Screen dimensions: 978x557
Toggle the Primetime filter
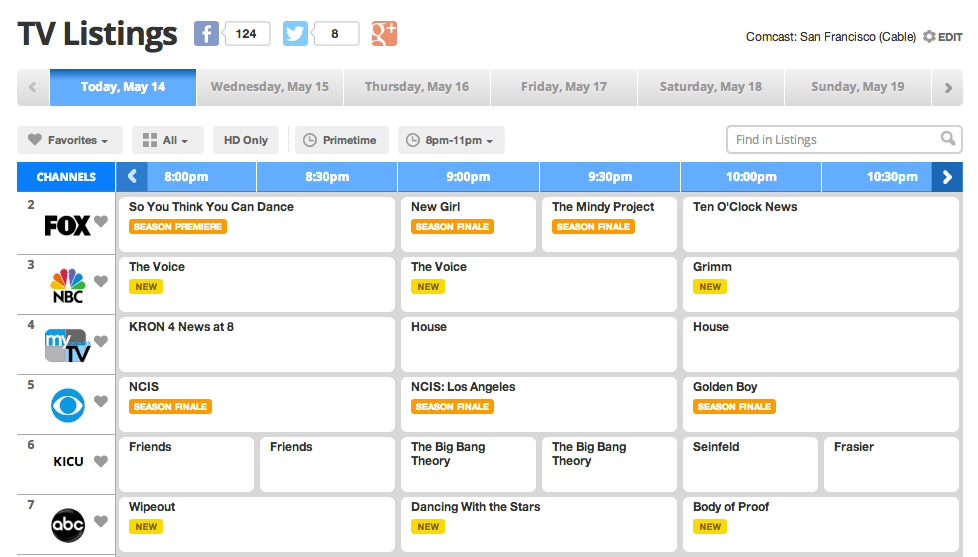(x=342, y=140)
